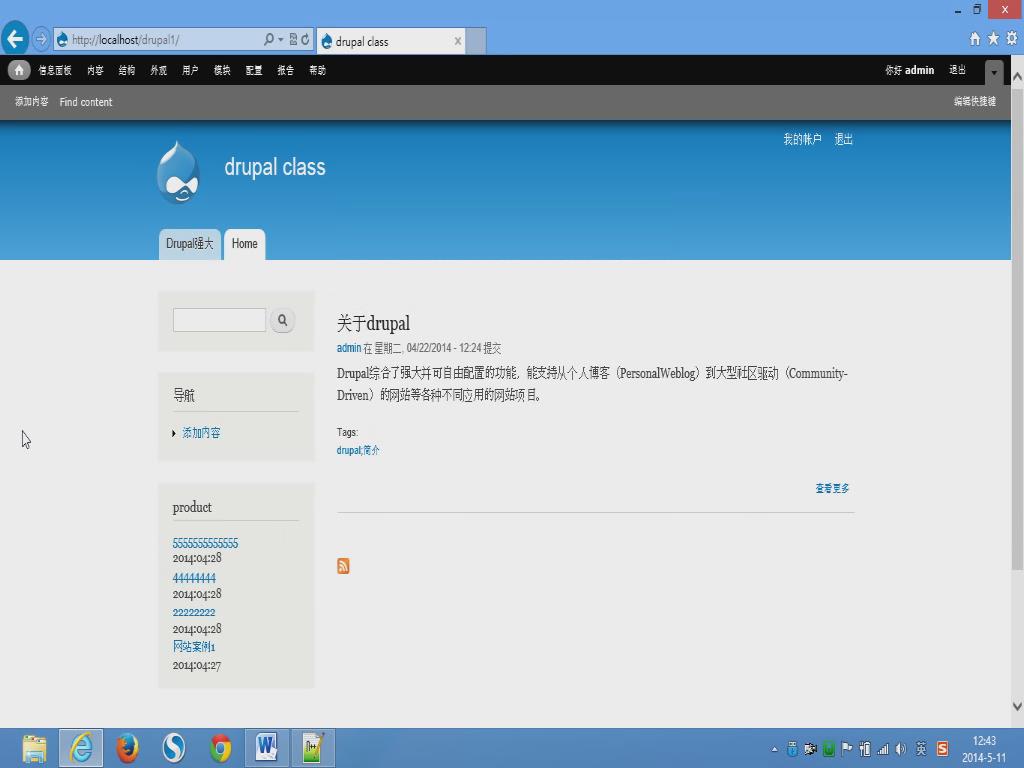Screen dimensions: 1024x768
Task: Open product link 网站案例1
Action: pyautogui.click(x=194, y=647)
